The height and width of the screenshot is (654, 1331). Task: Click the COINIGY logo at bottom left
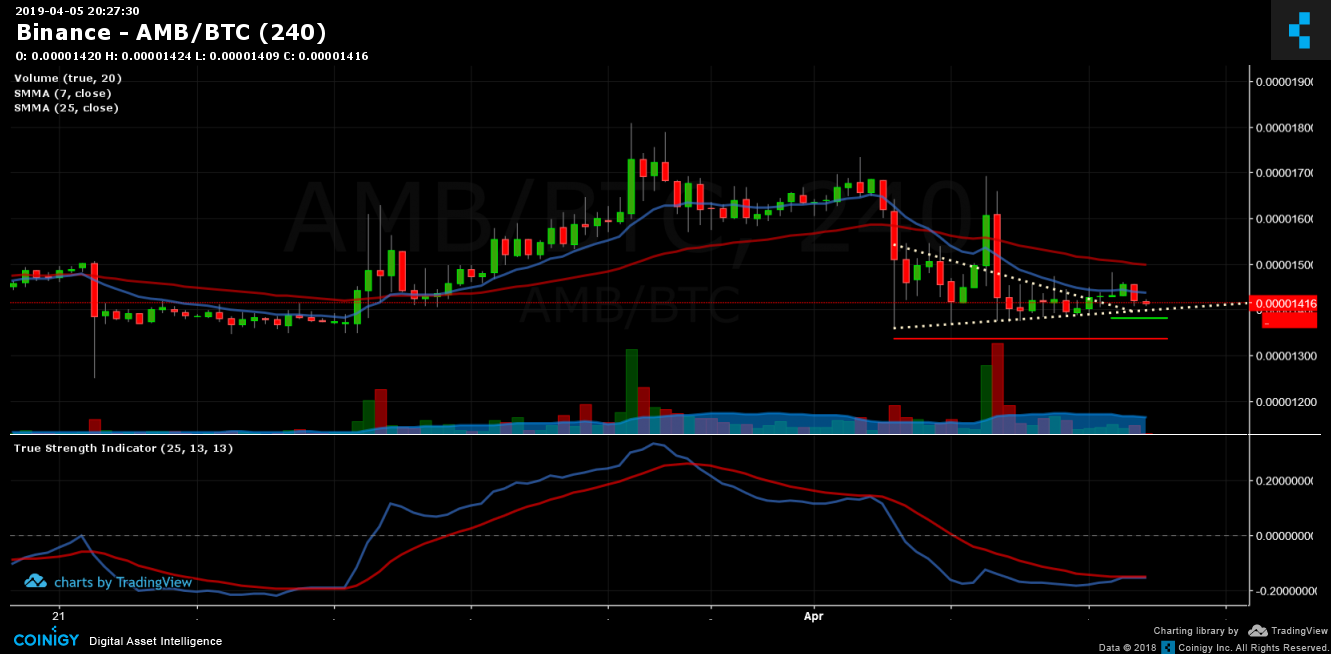point(46,639)
